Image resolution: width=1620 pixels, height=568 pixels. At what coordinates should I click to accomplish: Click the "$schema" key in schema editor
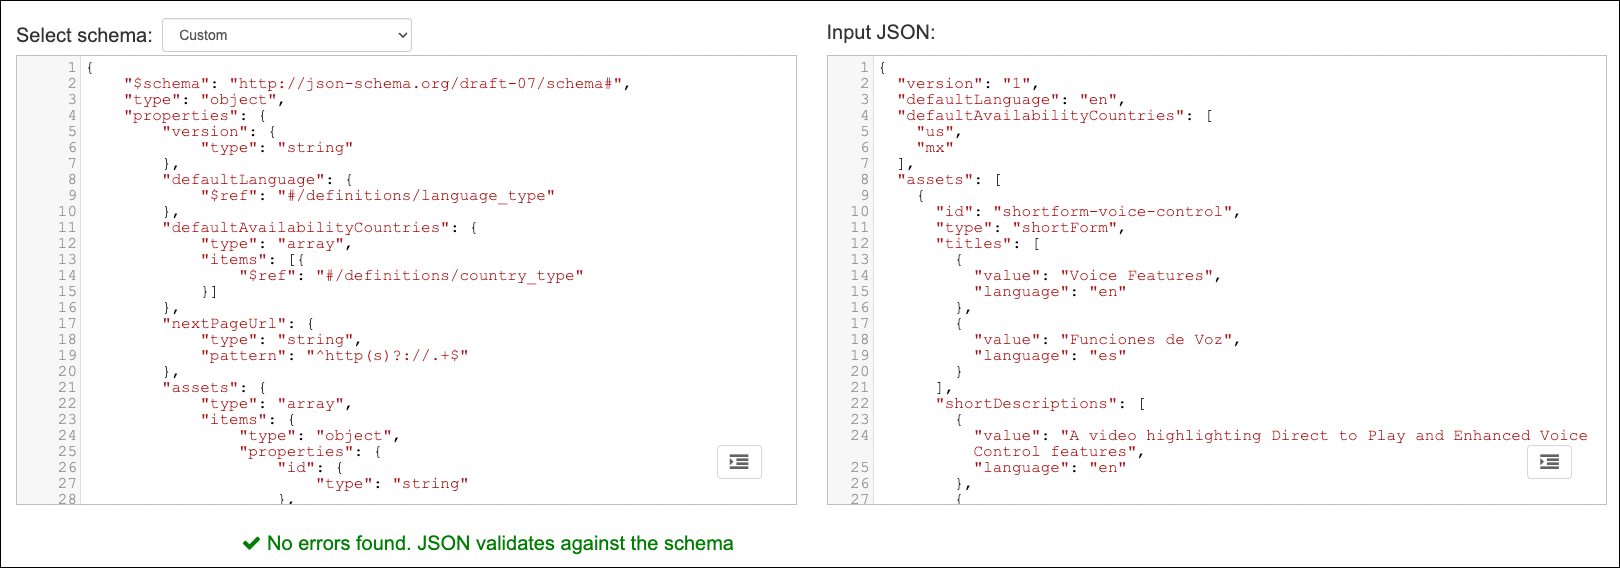coord(167,84)
